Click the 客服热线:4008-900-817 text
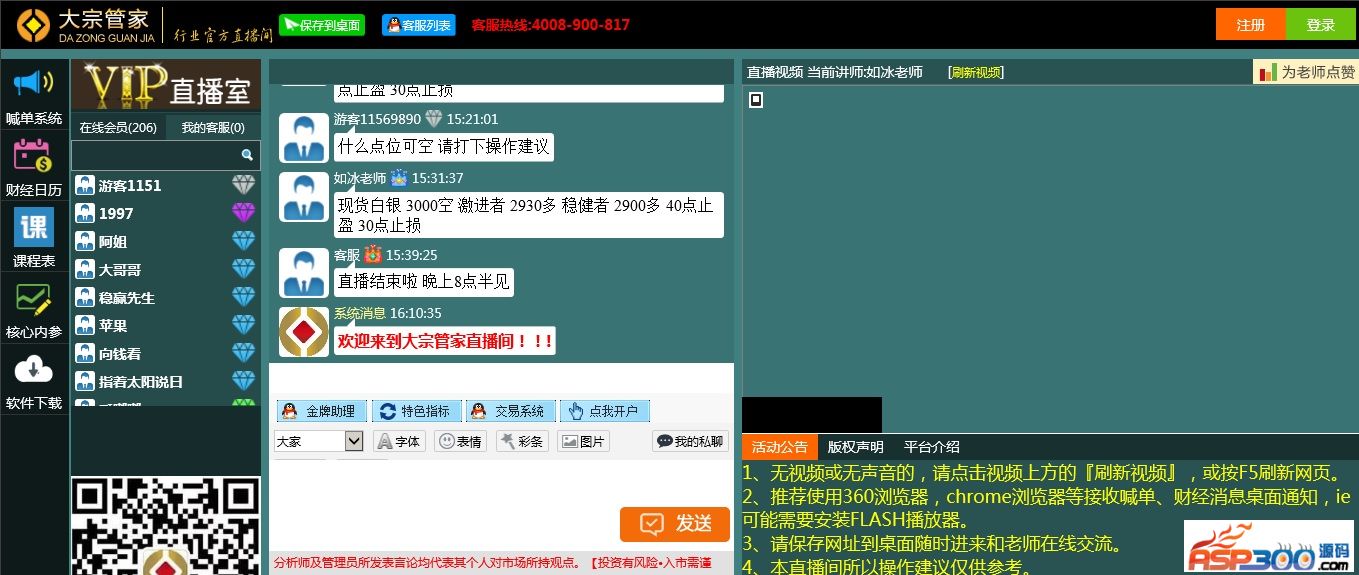 (550, 25)
